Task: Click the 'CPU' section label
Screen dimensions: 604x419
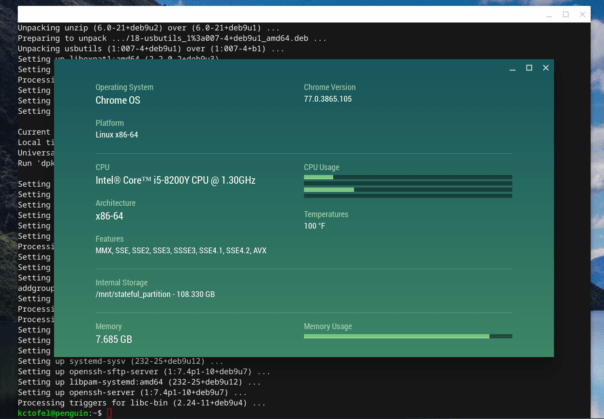Action: pos(102,167)
